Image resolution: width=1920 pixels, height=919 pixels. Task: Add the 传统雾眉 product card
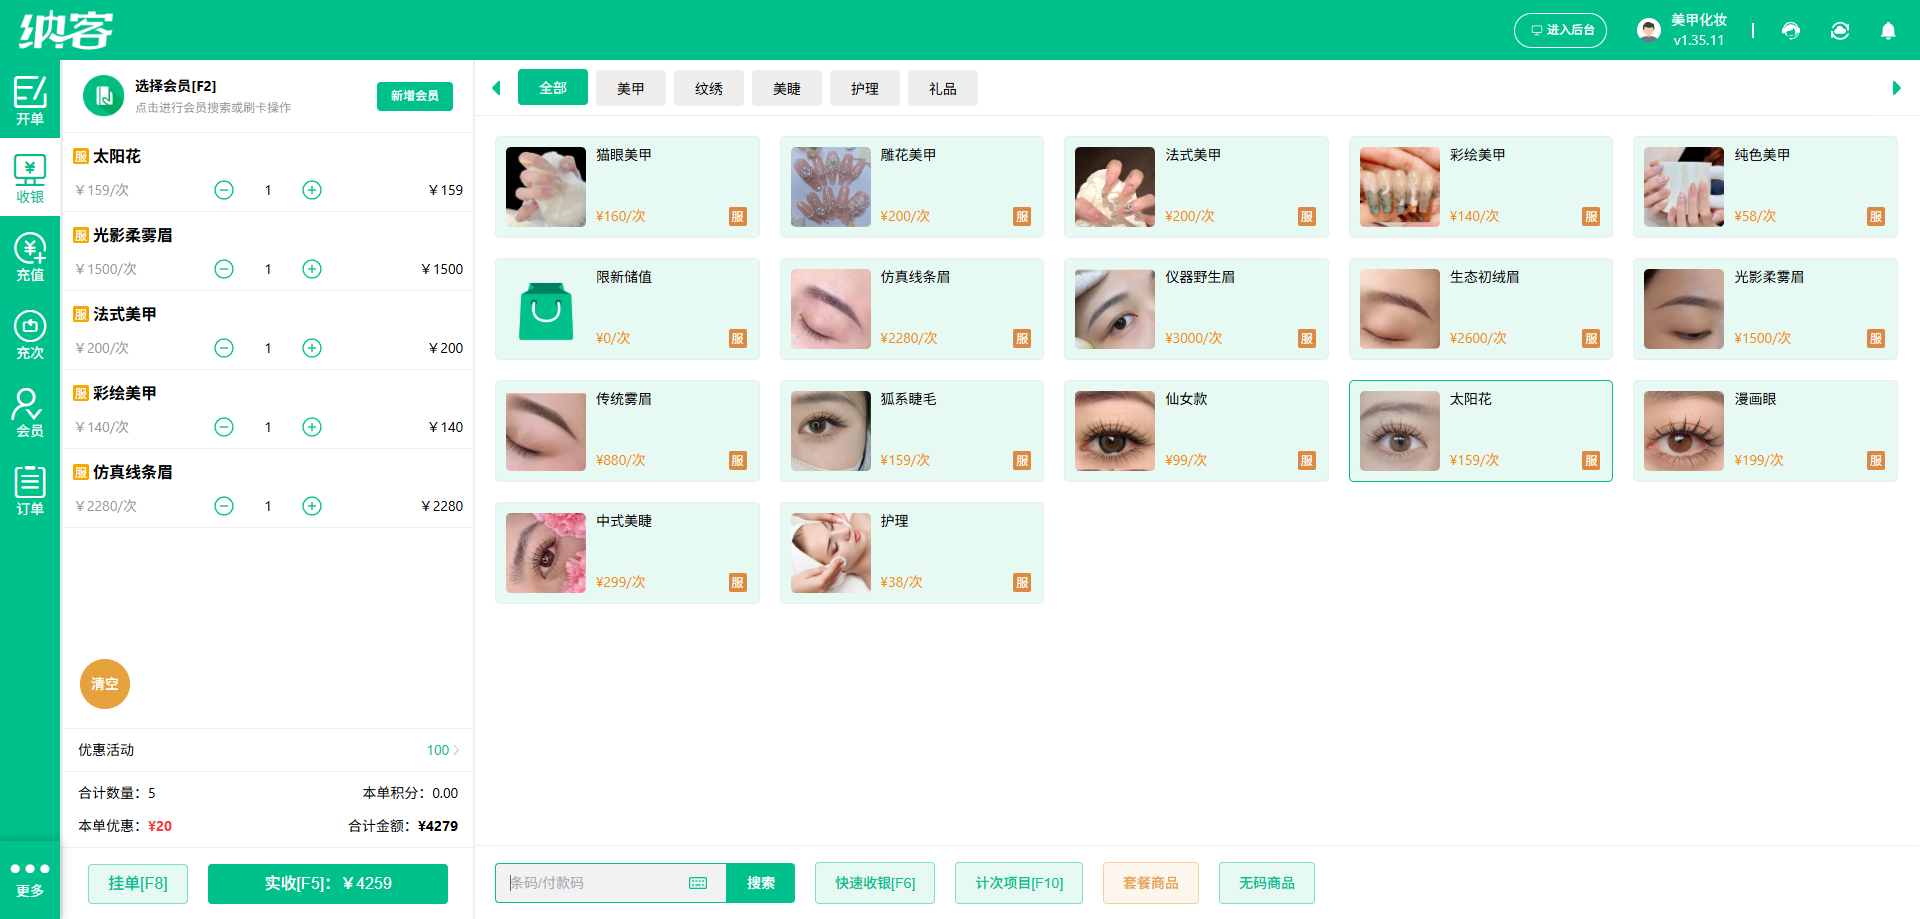(627, 431)
